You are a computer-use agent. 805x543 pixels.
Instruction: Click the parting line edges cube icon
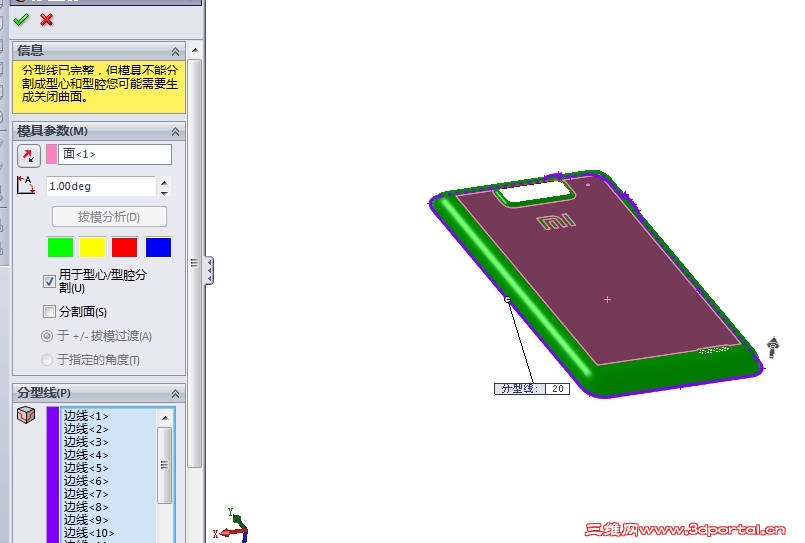point(26,415)
